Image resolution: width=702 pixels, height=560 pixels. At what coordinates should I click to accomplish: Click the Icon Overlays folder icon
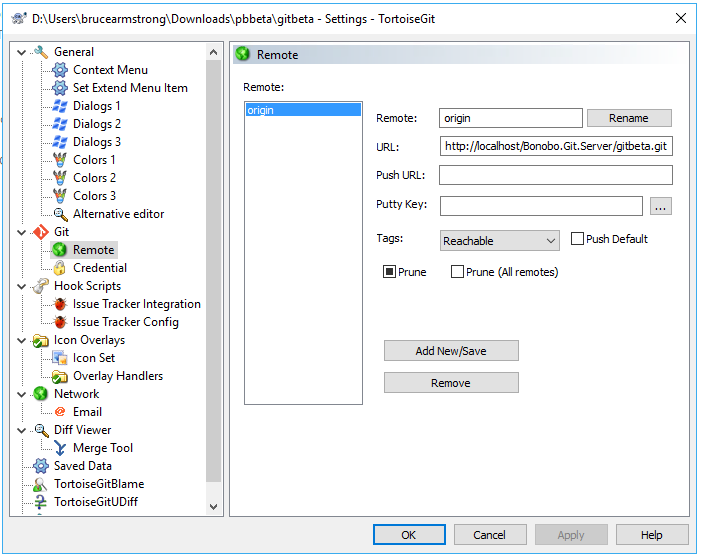pos(41,340)
